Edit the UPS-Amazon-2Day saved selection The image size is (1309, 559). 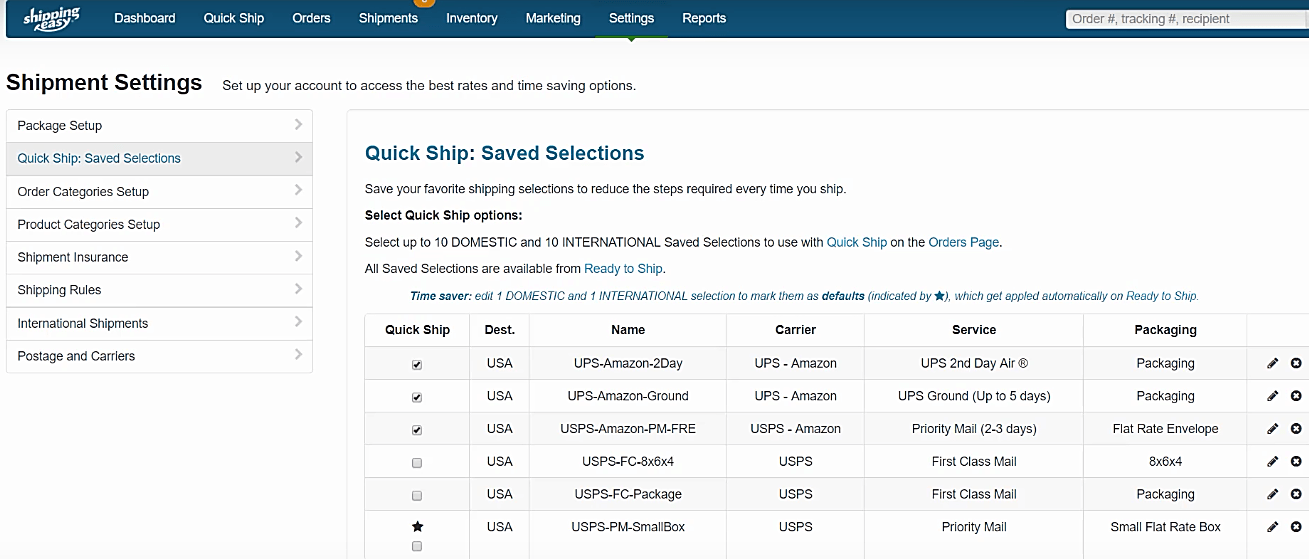pos(1273,363)
